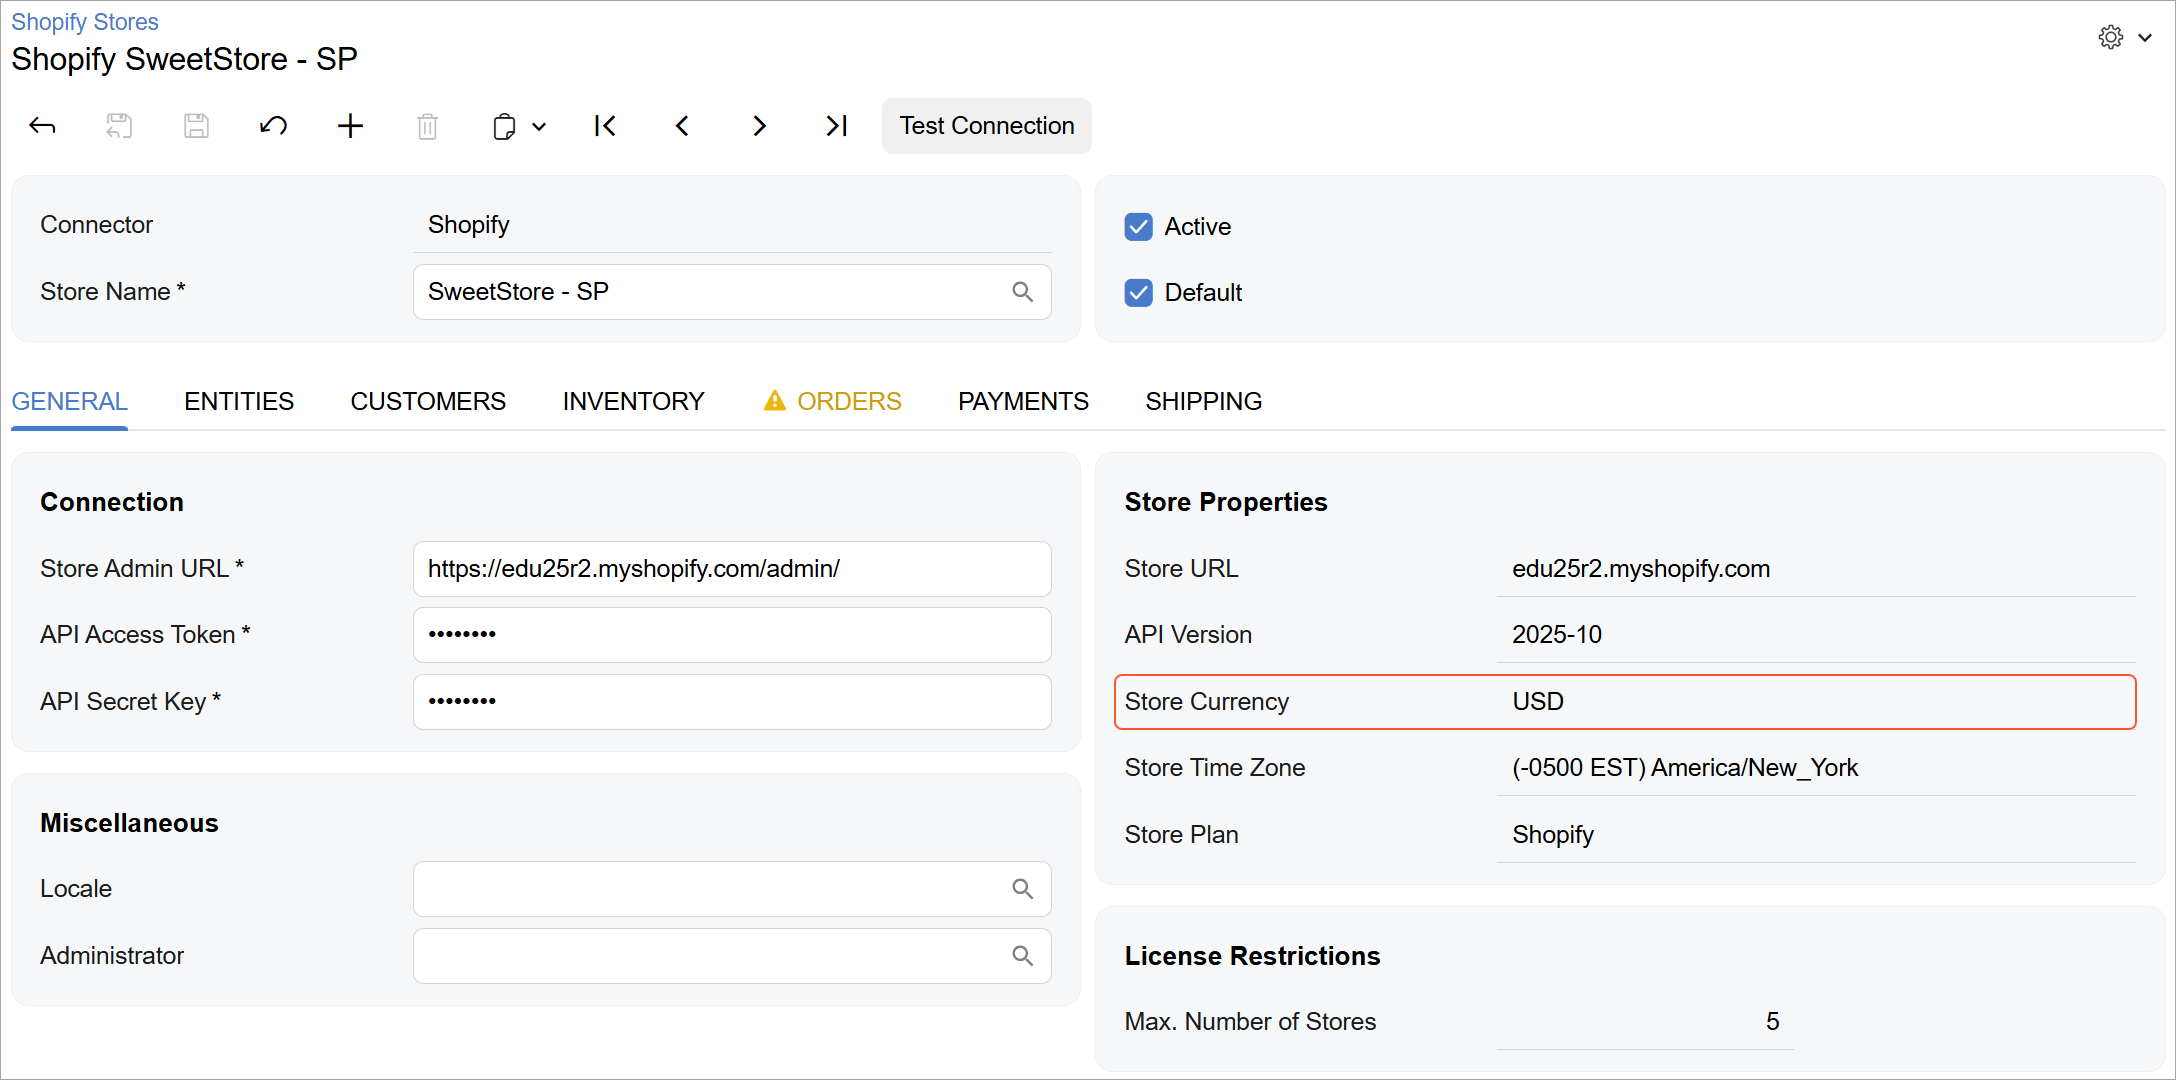The width and height of the screenshot is (2176, 1080).
Task: Open the Customers tab
Action: [428, 402]
